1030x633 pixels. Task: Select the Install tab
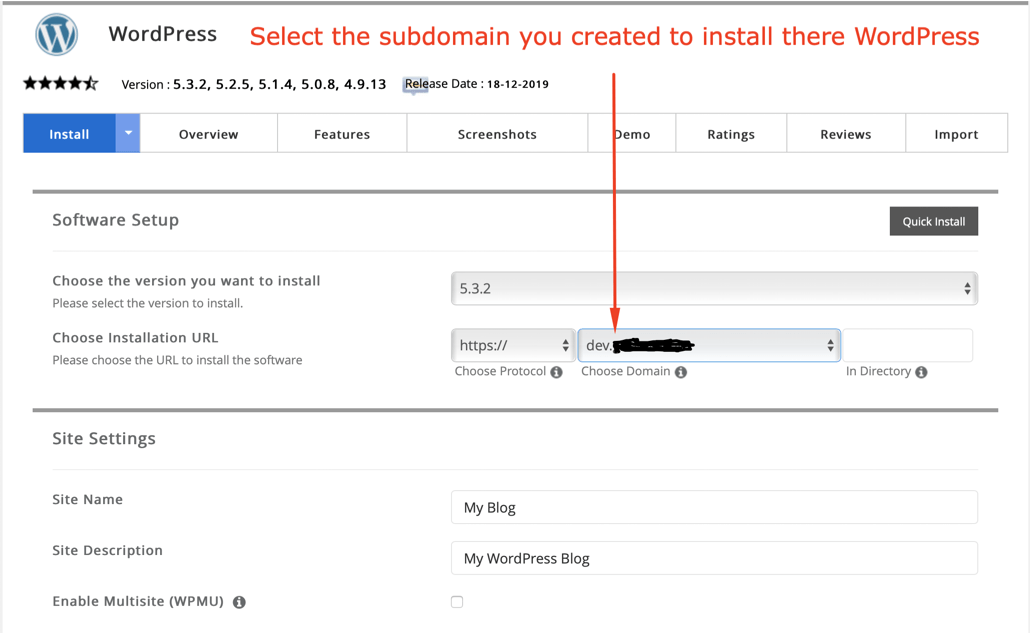point(70,133)
